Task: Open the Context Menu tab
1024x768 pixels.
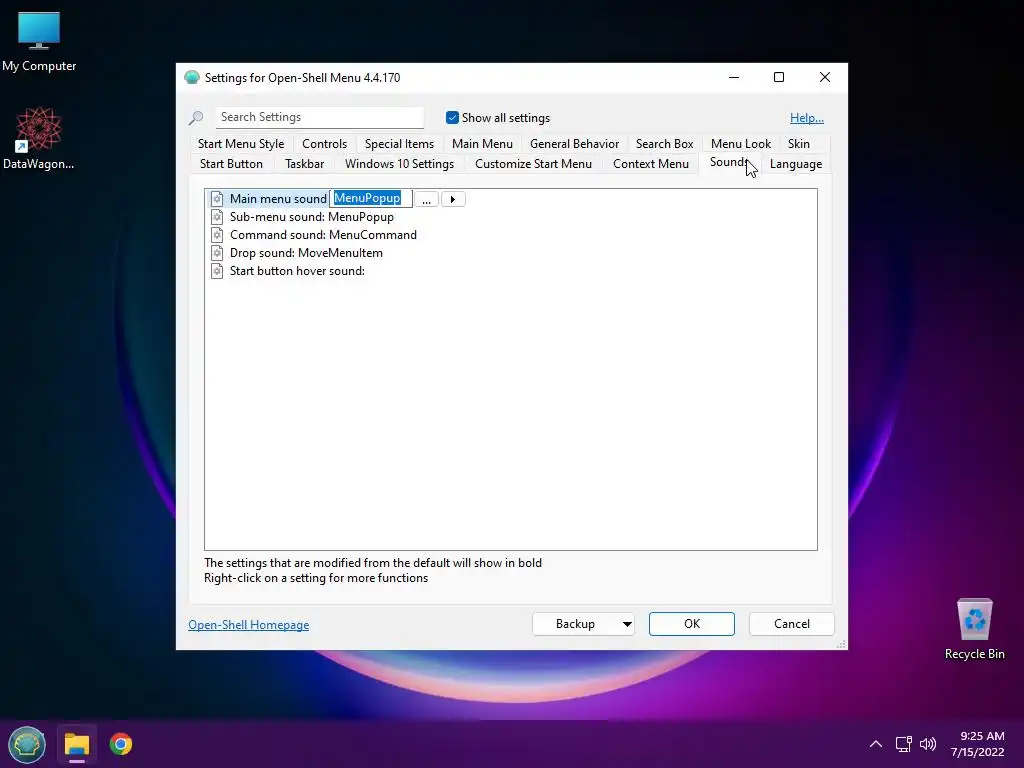Action: [651, 164]
